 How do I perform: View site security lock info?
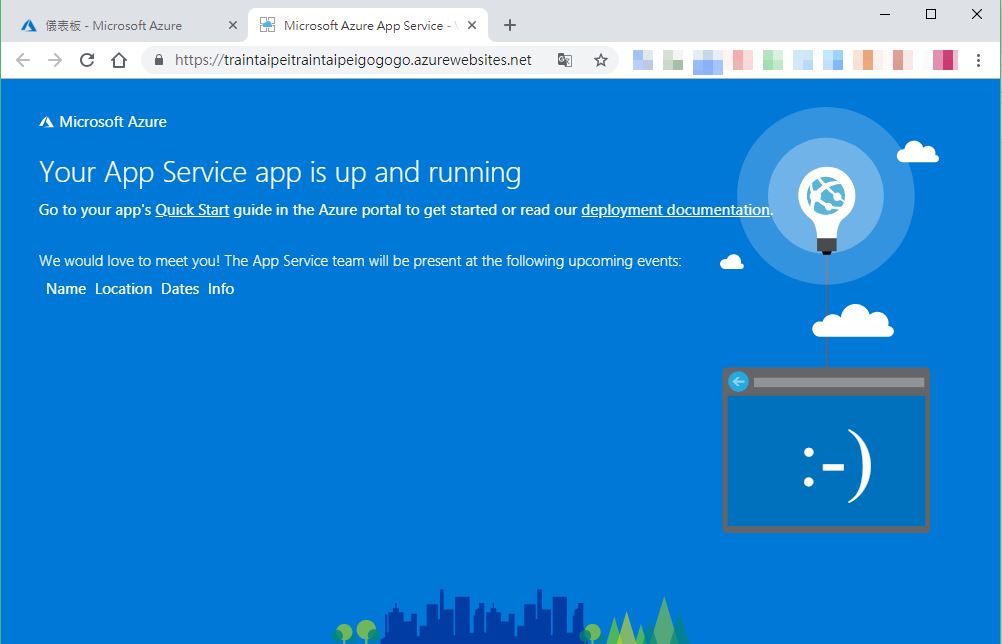(x=159, y=60)
